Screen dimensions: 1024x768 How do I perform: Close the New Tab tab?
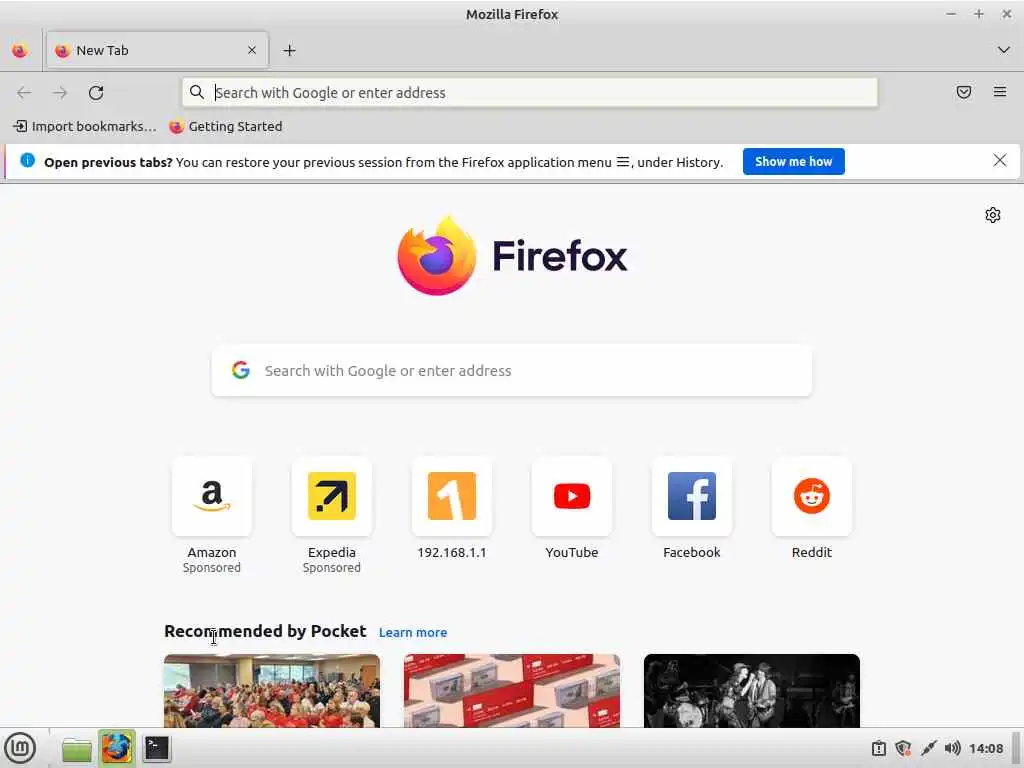coord(252,50)
